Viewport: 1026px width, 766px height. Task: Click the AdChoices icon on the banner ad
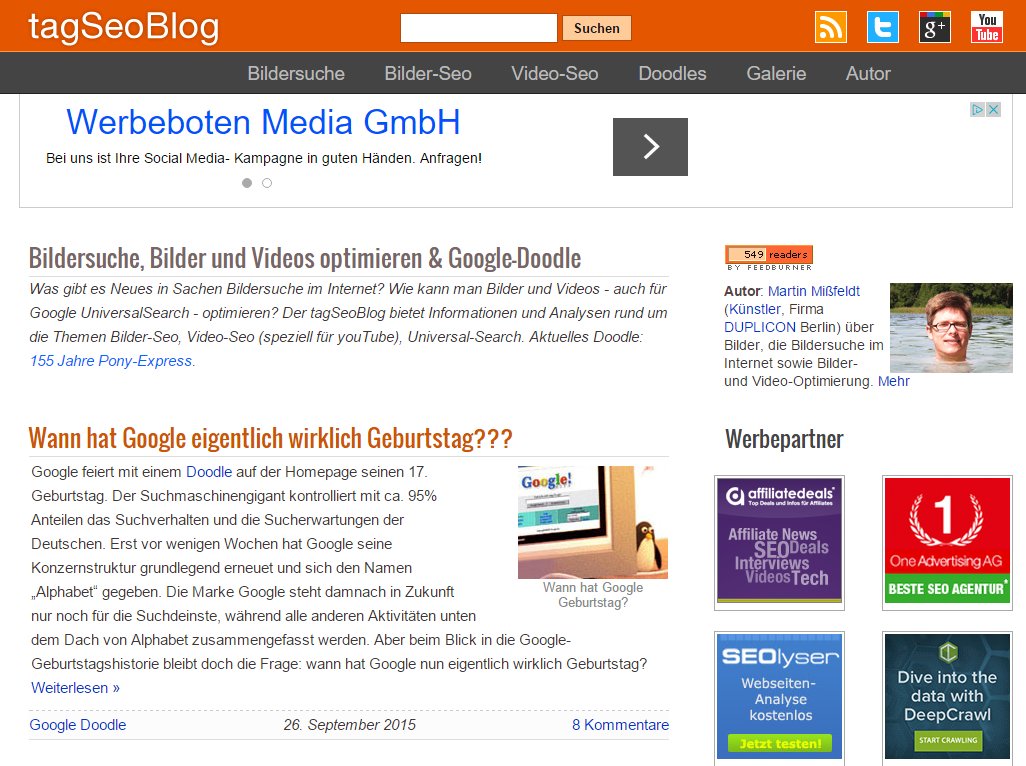pos(979,109)
